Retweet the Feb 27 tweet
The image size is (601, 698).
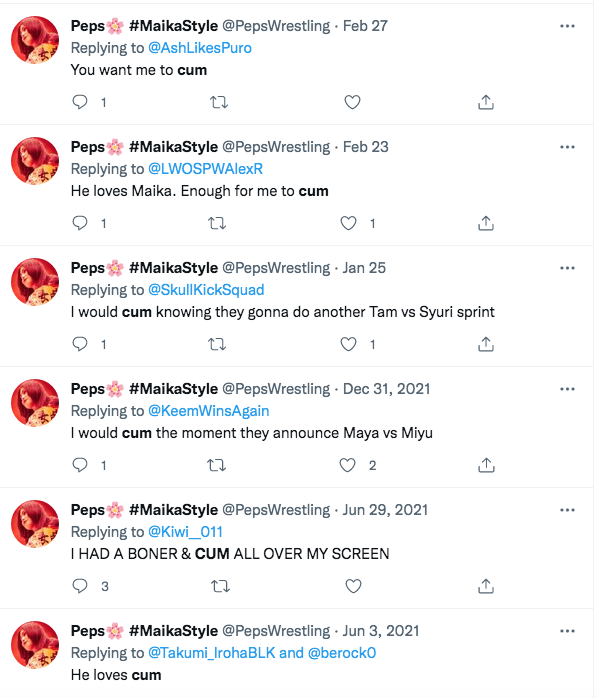[x=216, y=102]
